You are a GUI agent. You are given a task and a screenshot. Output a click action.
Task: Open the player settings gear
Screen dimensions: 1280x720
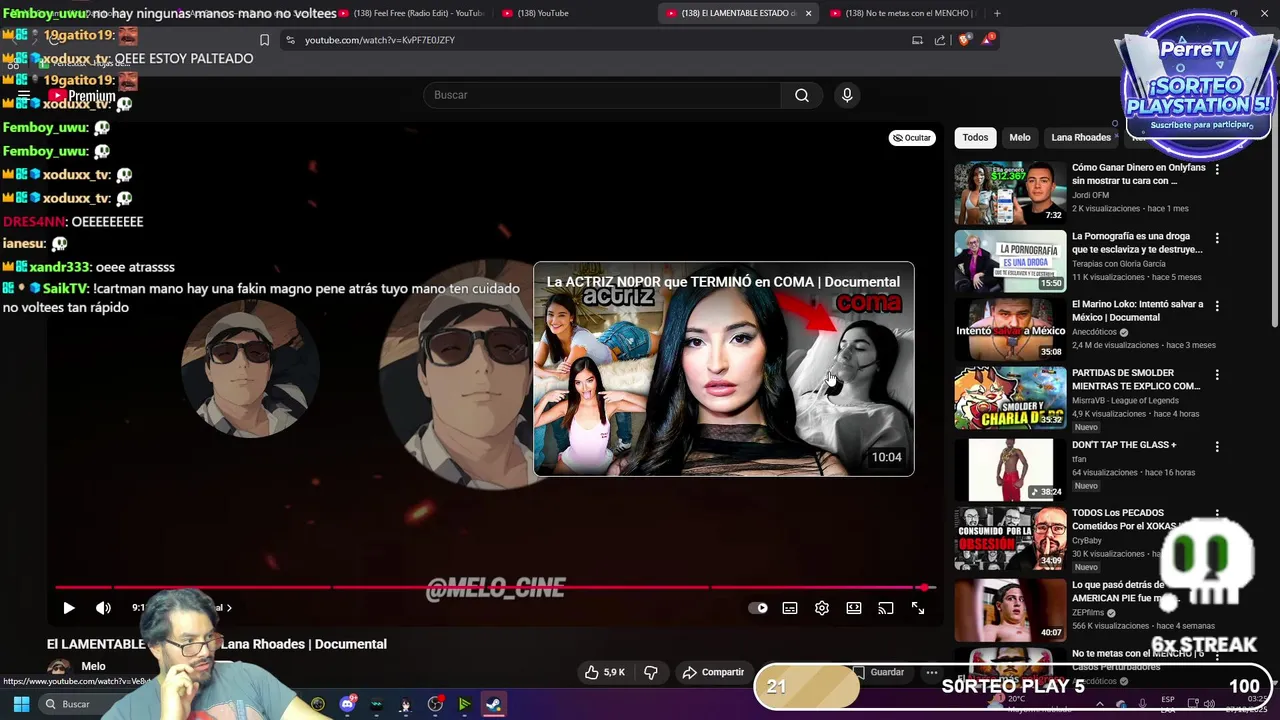click(822, 608)
